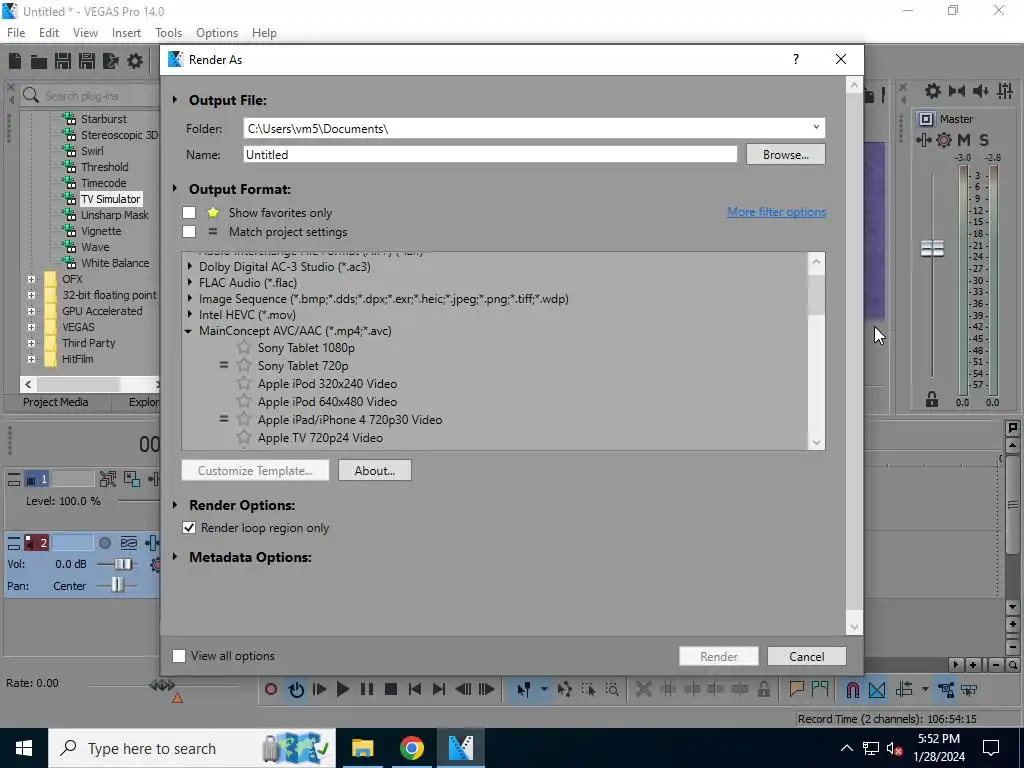Click the Stop button in transport bar

[x=391, y=689]
